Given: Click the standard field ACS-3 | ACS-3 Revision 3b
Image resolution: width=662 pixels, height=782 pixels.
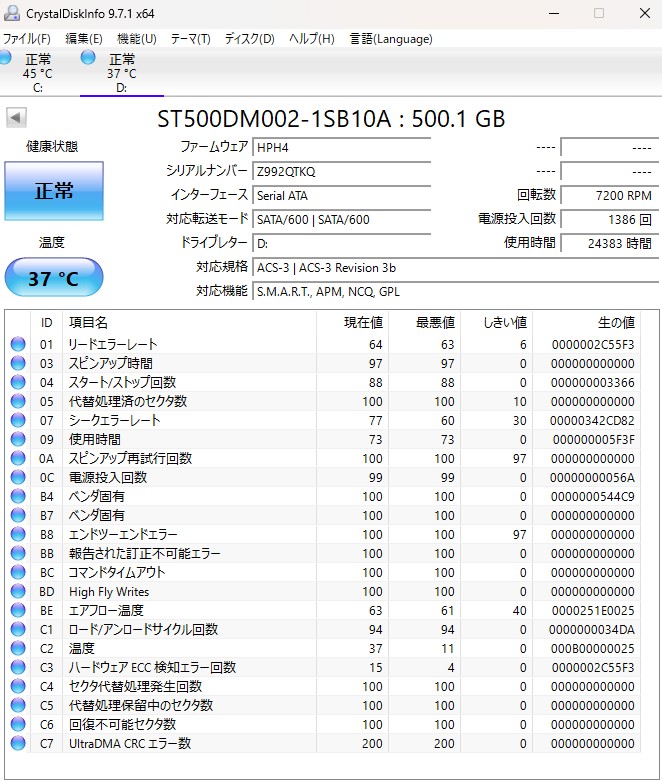Looking at the screenshot, I should 455,267.
